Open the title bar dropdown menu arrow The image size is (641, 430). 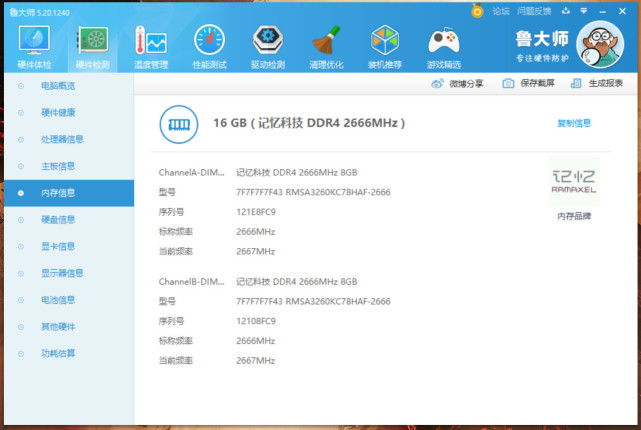[584, 11]
